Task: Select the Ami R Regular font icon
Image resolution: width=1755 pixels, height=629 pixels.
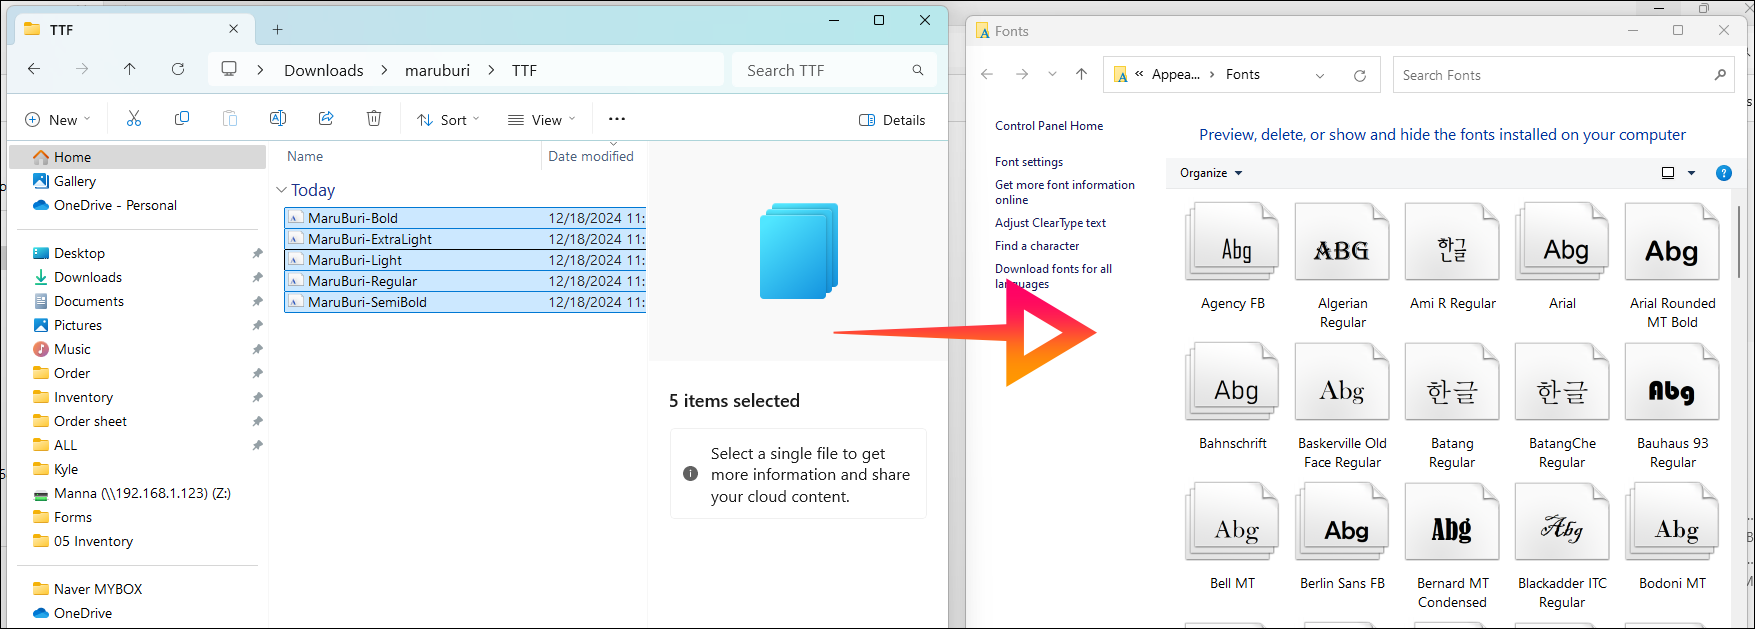Action: pos(1452,241)
